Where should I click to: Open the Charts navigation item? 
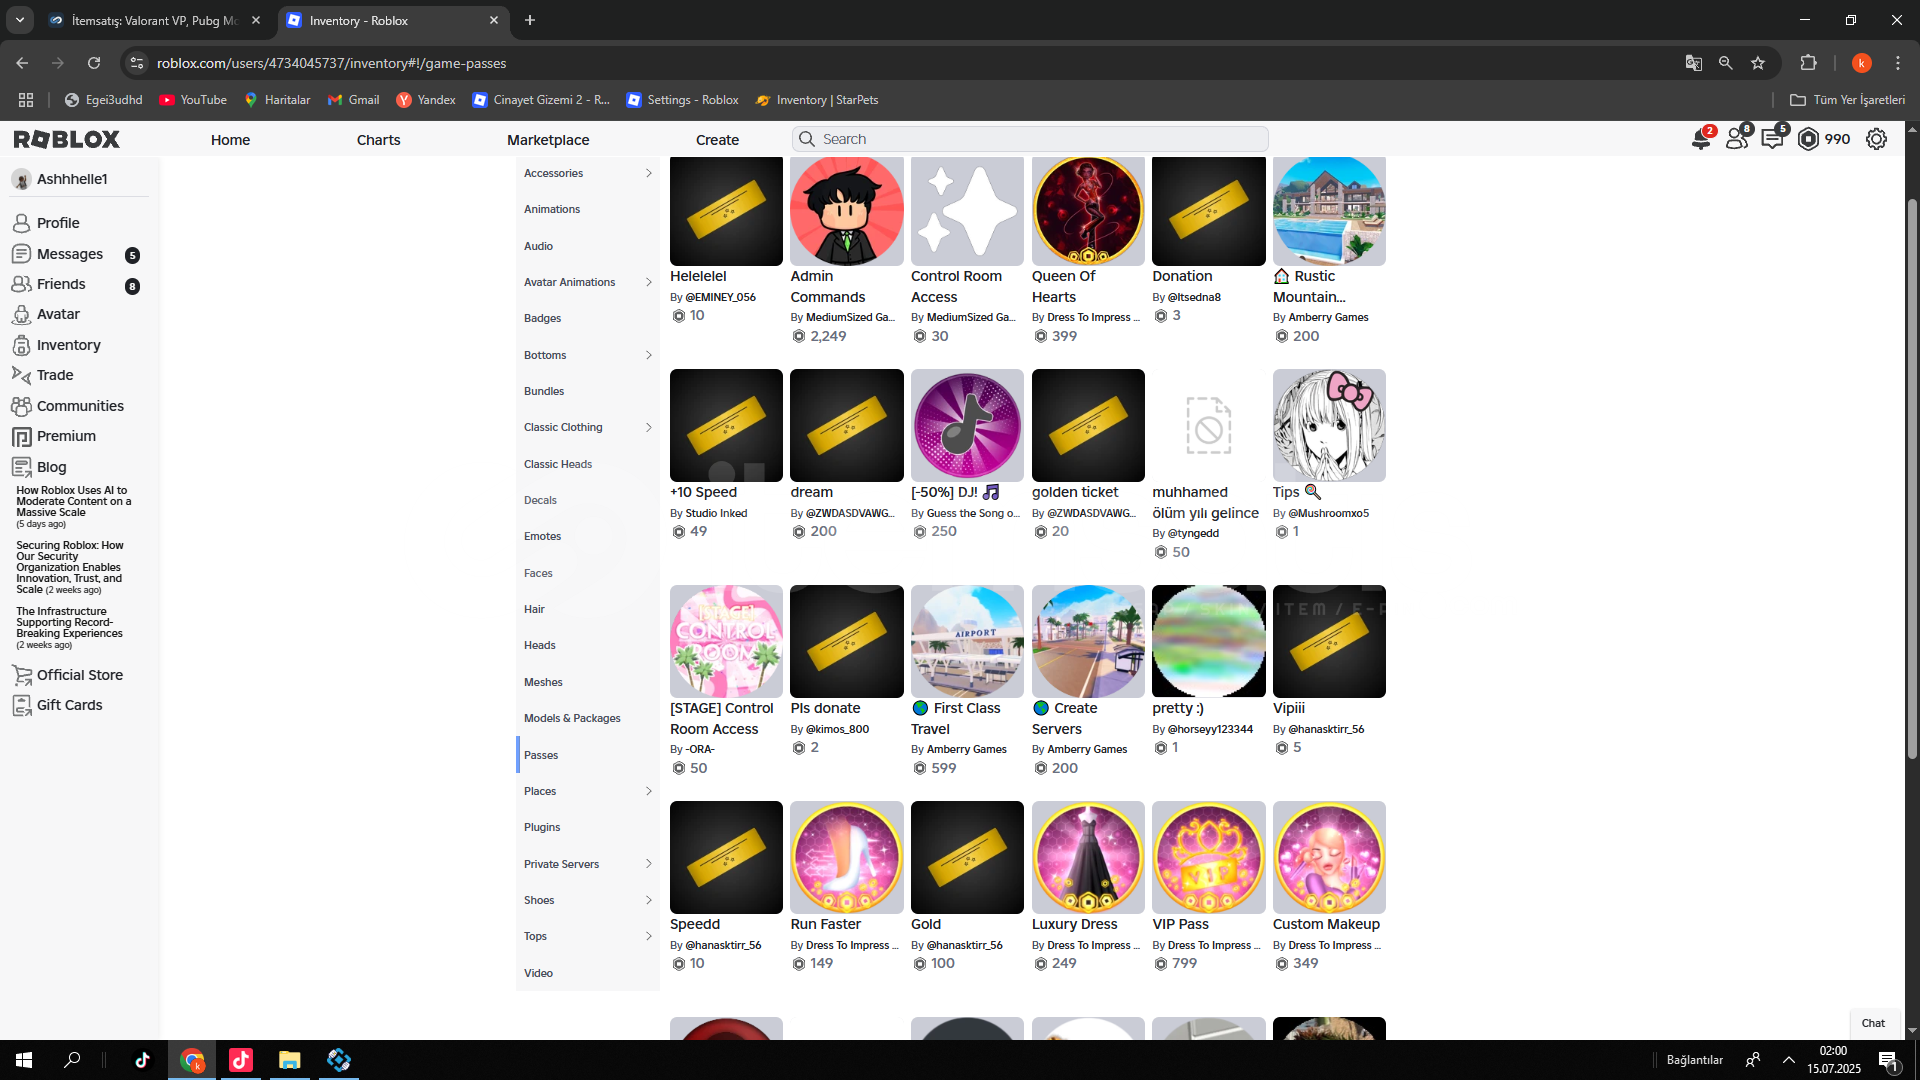[x=378, y=140]
